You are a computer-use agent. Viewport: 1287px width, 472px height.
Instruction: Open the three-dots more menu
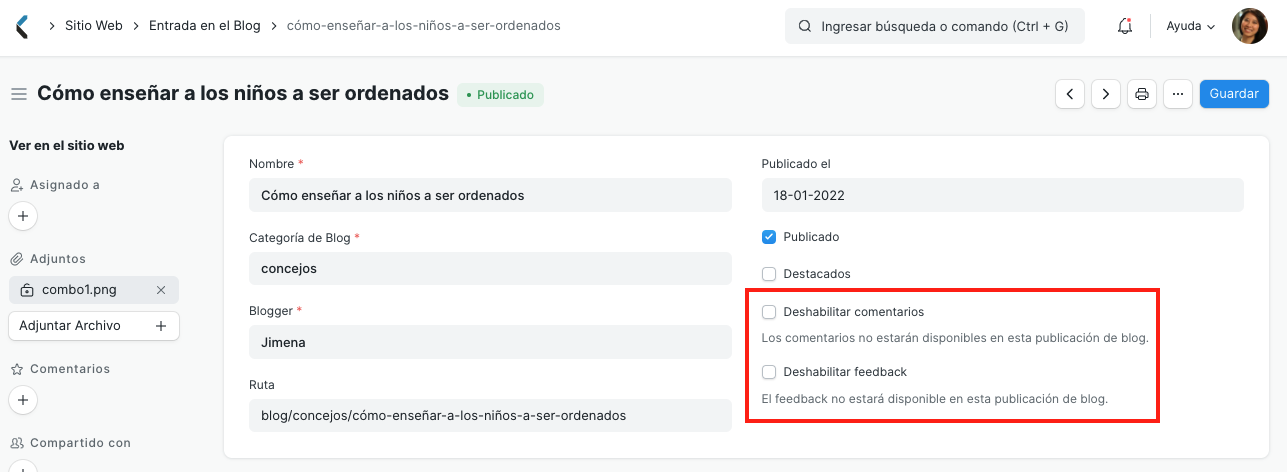tap(1177, 94)
